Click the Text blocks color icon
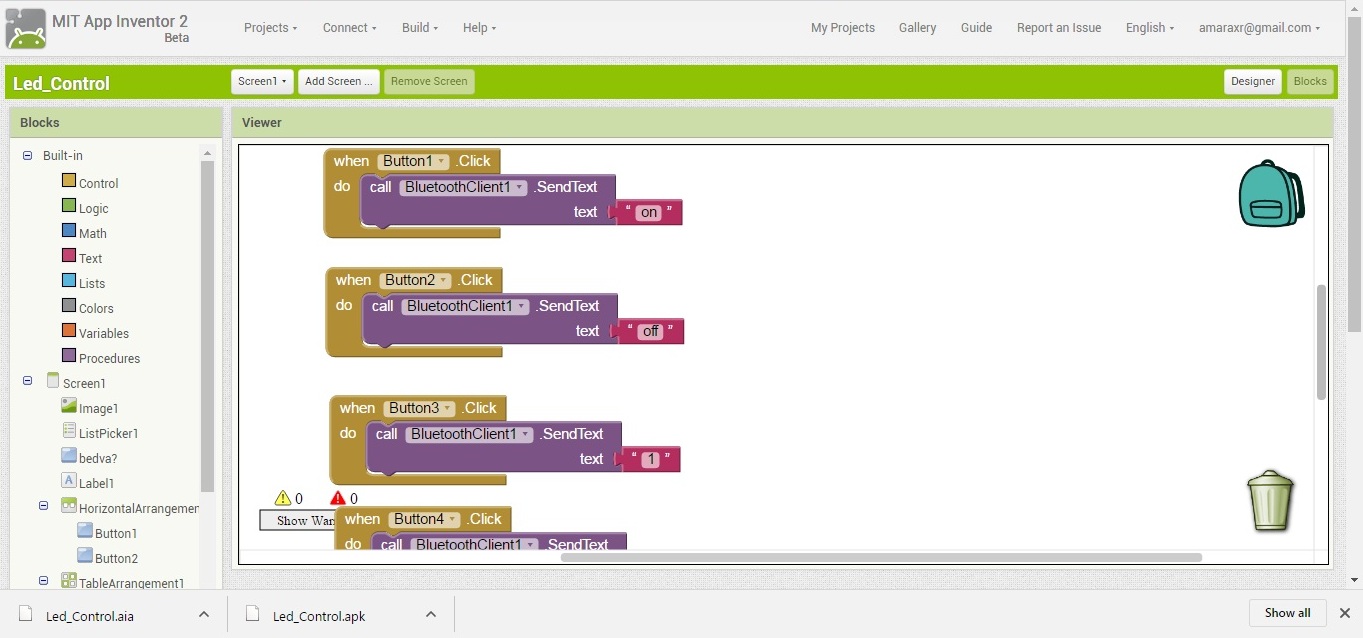The height and width of the screenshot is (638, 1363). click(x=69, y=256)
